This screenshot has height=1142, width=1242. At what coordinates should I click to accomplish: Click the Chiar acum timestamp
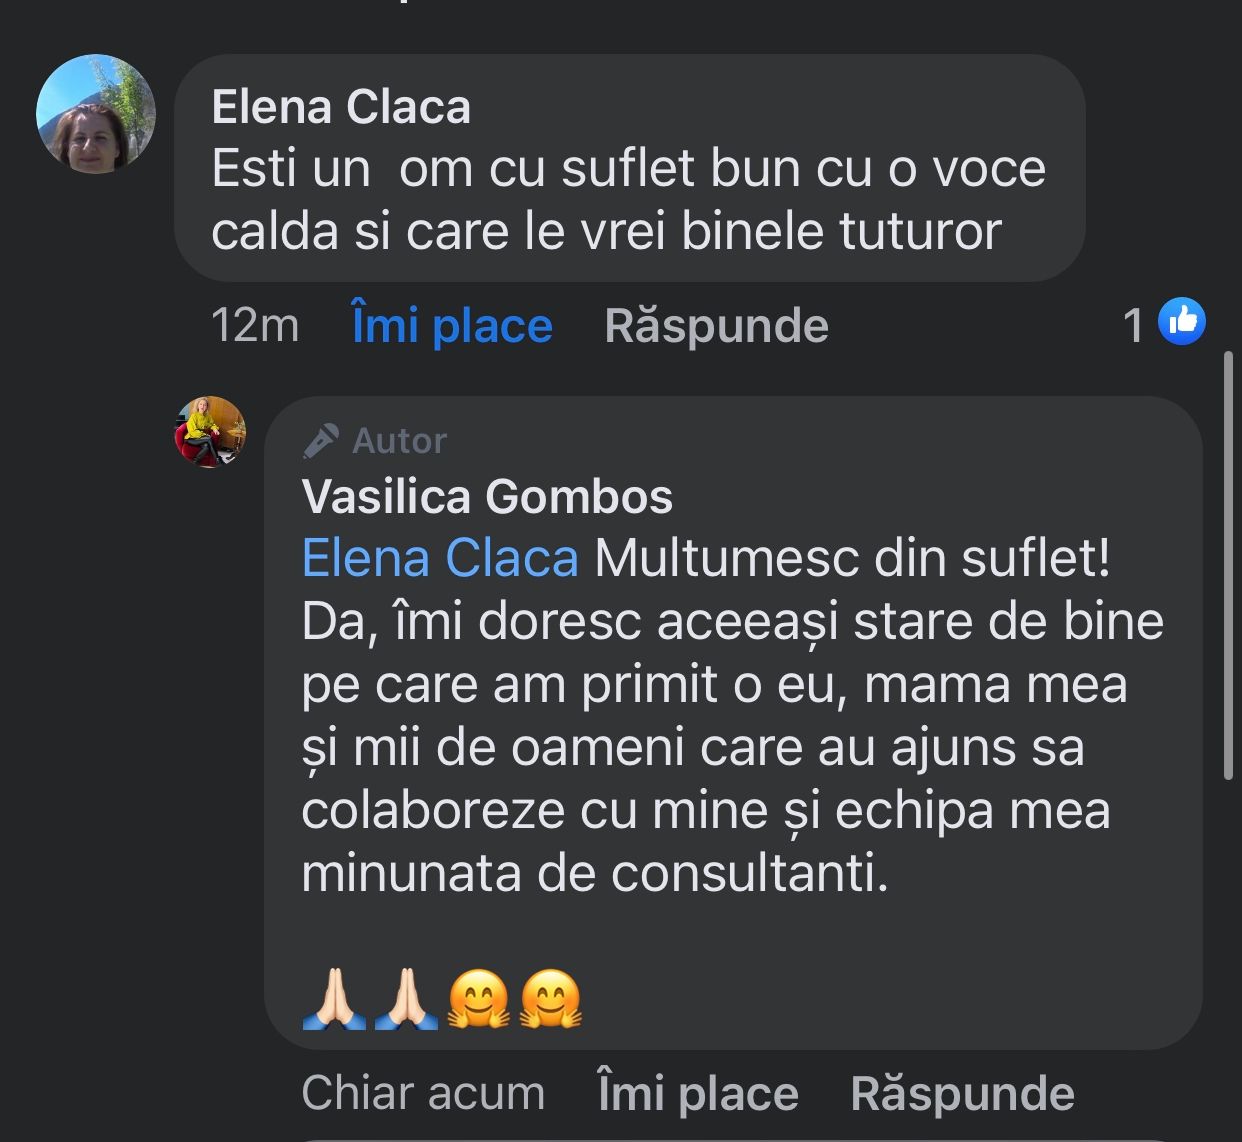tap(423, 1093)
